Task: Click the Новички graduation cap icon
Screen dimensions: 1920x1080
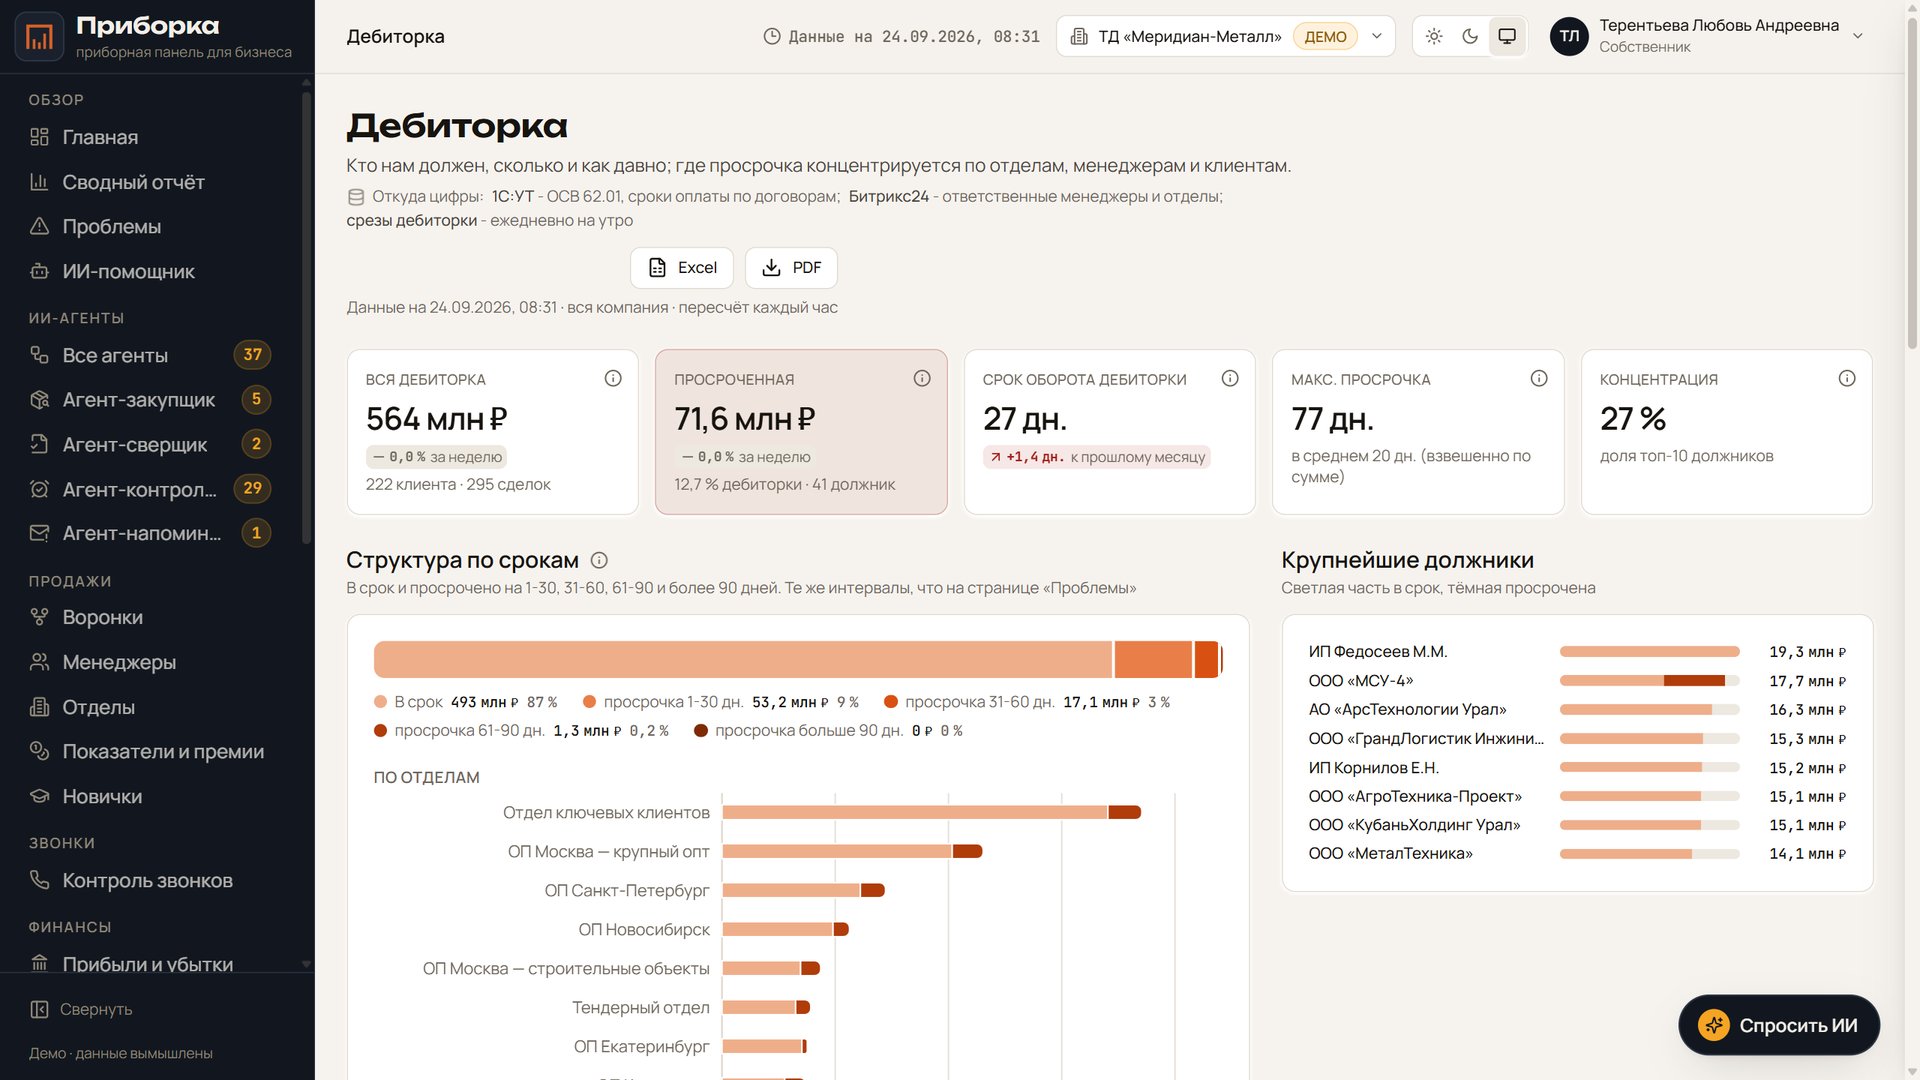Action: [x=39, y=796]
